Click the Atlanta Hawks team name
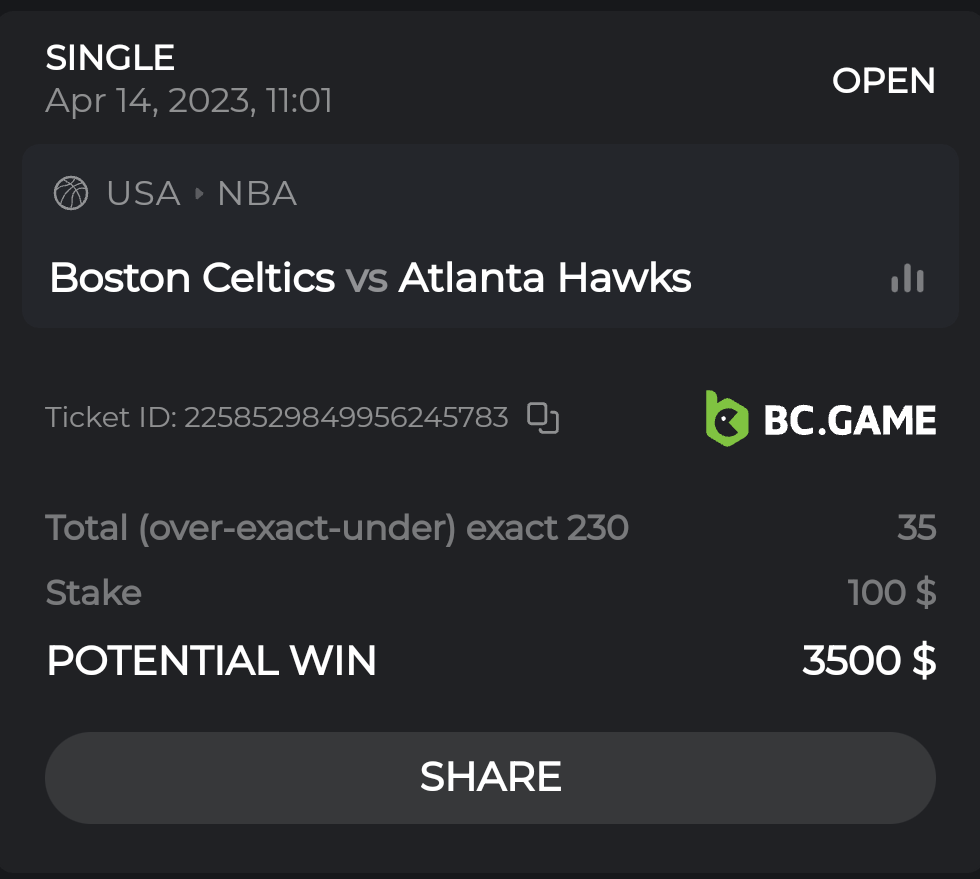The image size is (980, 879). (x=545, y=278)
